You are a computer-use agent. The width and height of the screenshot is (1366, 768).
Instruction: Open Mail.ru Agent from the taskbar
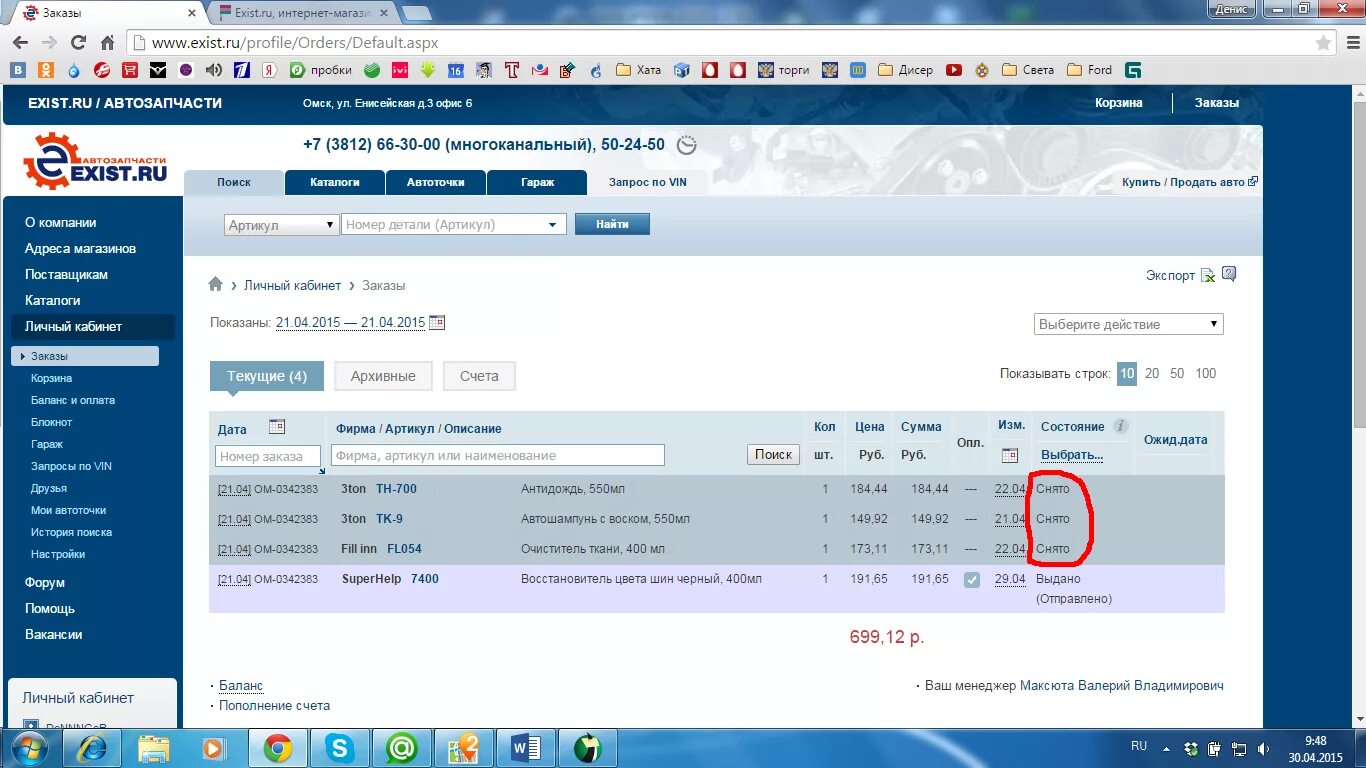(402, 748)
